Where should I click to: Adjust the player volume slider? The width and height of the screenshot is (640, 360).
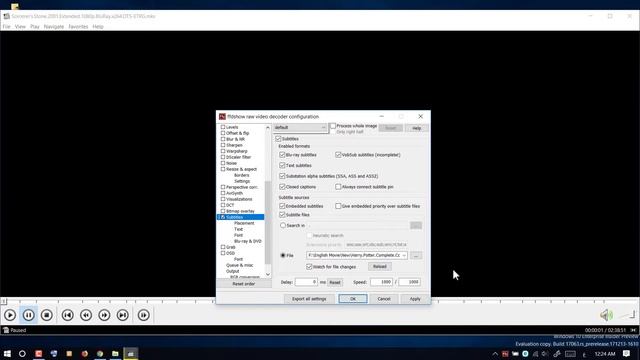pos(627,315)
